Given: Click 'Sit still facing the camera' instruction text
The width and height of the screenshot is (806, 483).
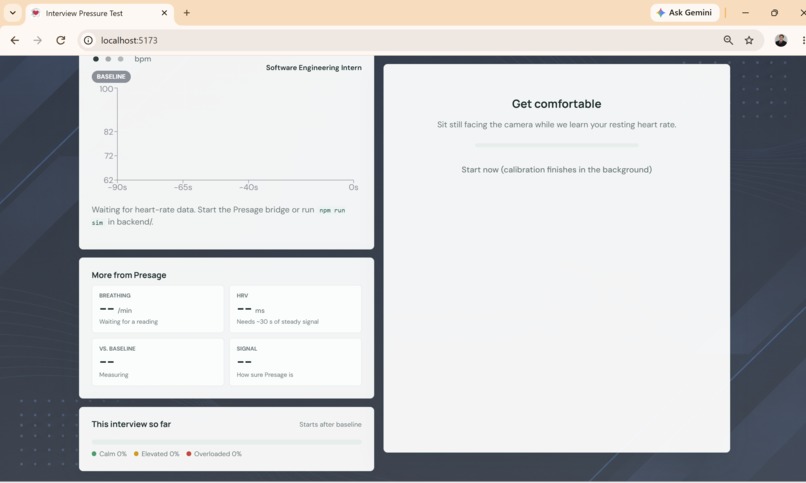Looking at the screenshot, I should click(556, 124).
